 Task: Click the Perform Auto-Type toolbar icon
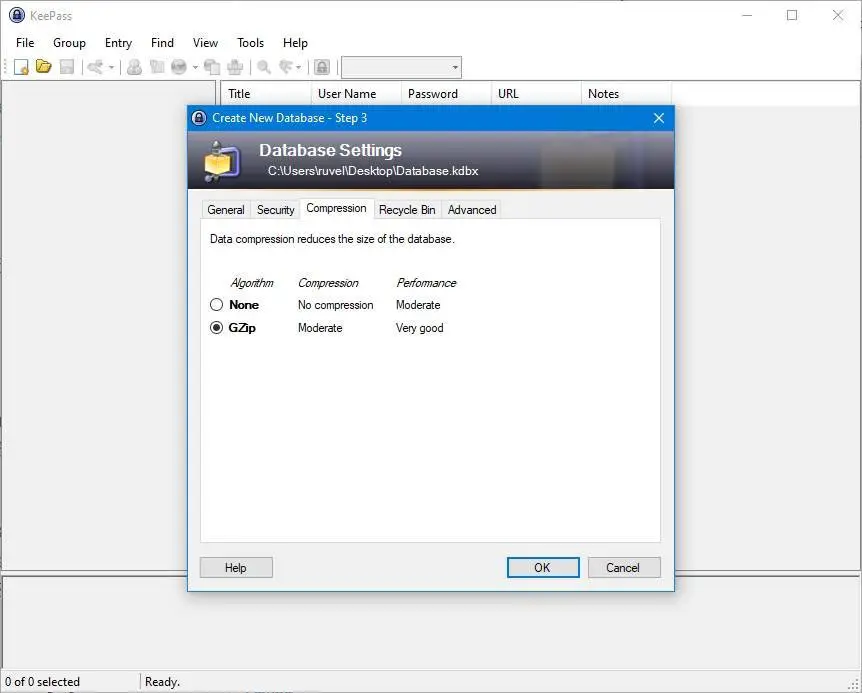pos(235,67)
